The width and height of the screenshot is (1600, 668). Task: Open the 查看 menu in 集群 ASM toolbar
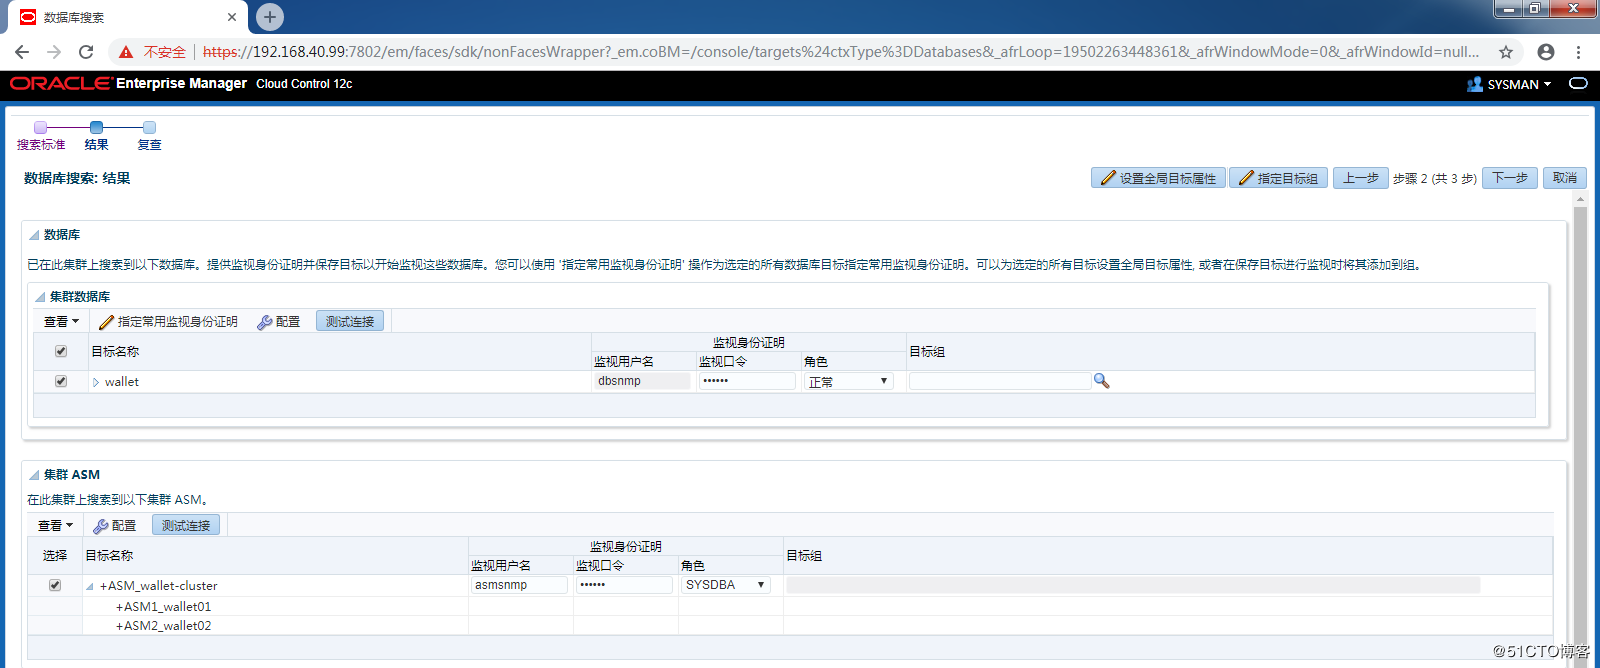tap(55, 525)
